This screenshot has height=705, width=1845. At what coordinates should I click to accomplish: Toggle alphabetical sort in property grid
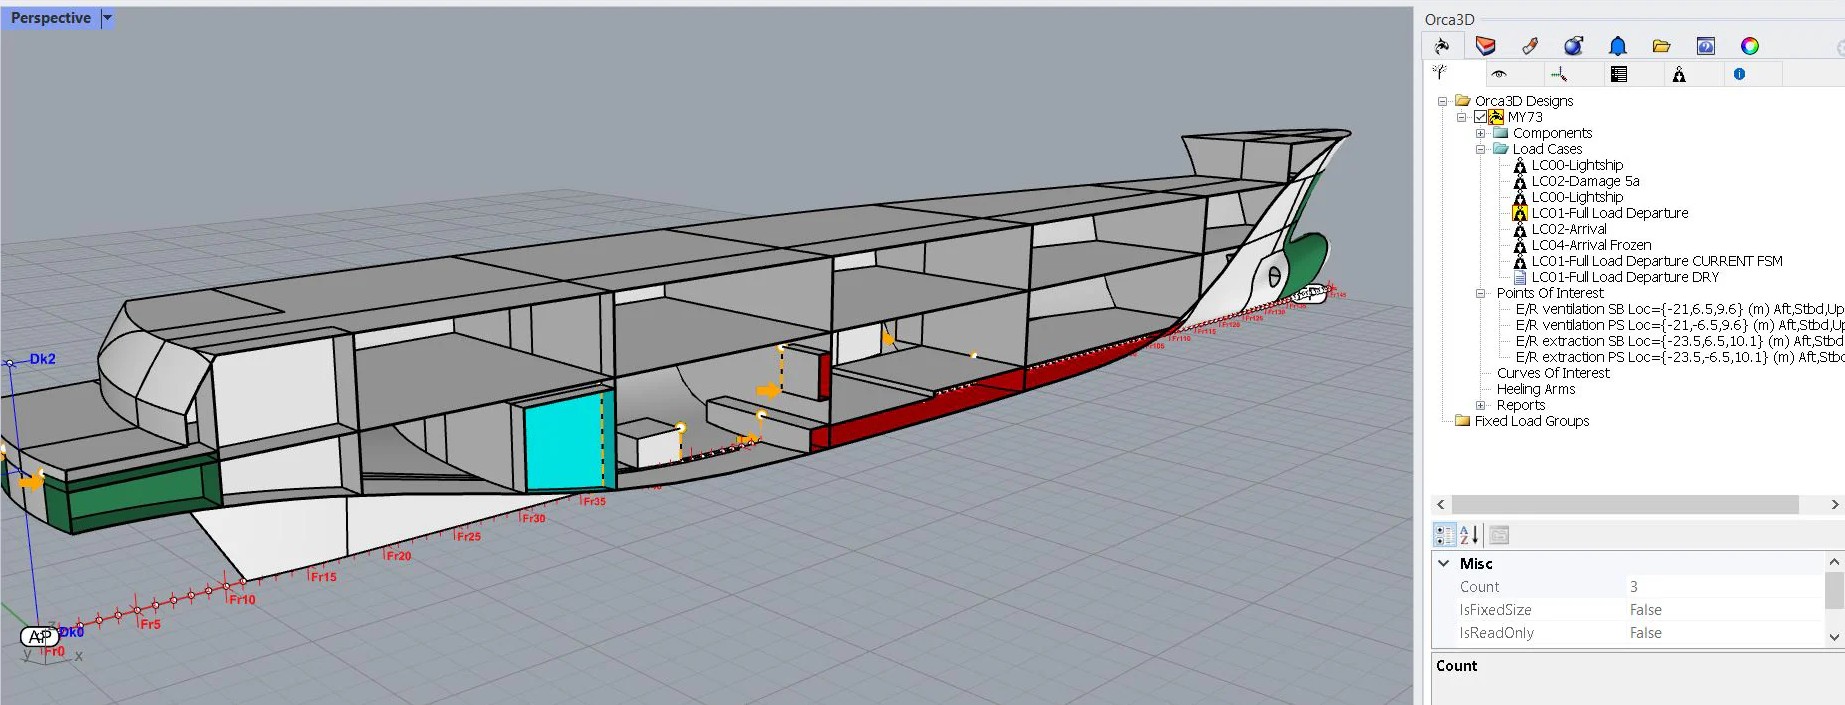coord(1469,535)
